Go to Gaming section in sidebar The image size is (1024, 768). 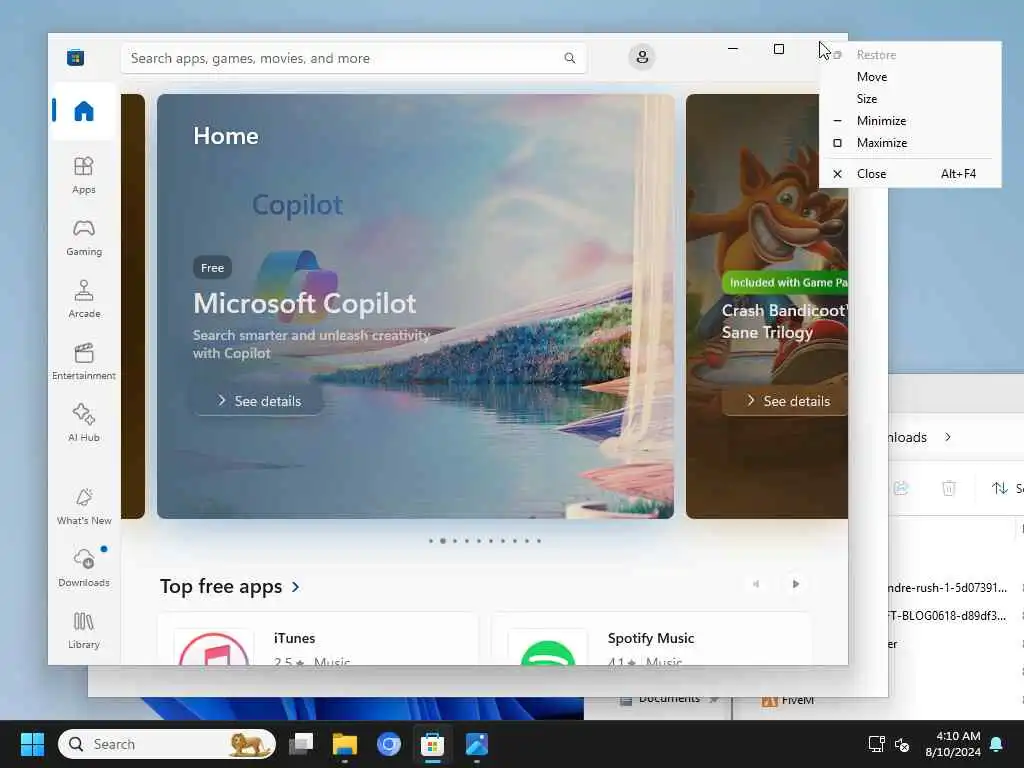[84, 237]
